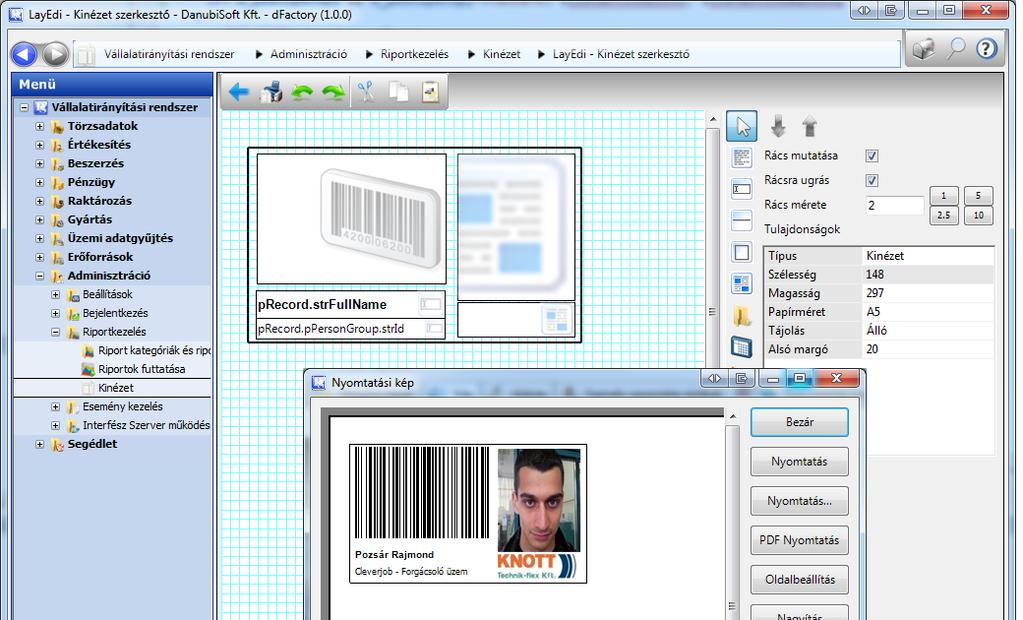Click Adminisztráció in the breadcrumb bar
Image resolution: width=1023 pixels, height=620 pixels.
coord(309,54)
